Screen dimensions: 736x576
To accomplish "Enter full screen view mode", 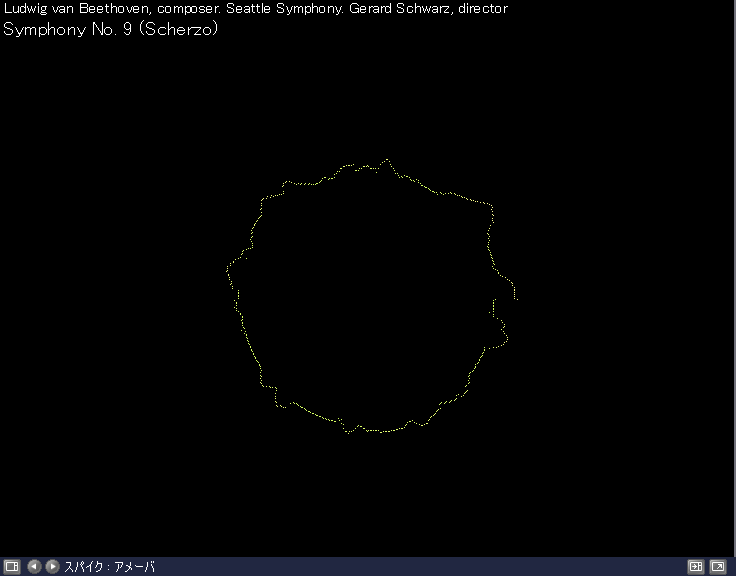I will (x=718, y=567).
